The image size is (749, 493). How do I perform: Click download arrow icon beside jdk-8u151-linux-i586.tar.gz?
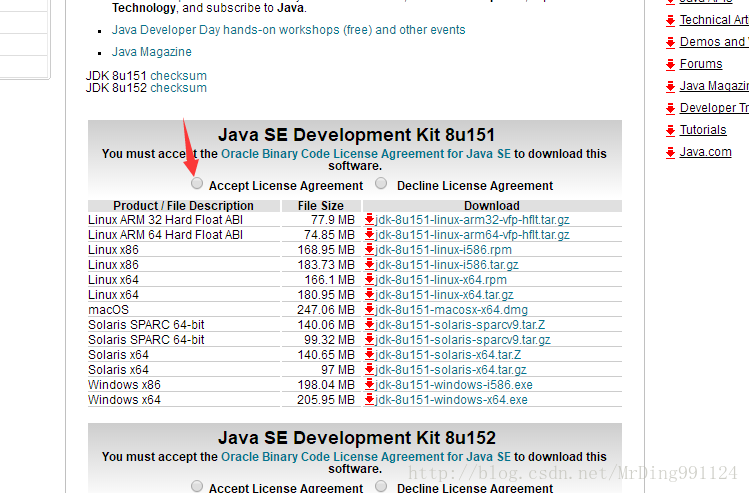point(369,265)
